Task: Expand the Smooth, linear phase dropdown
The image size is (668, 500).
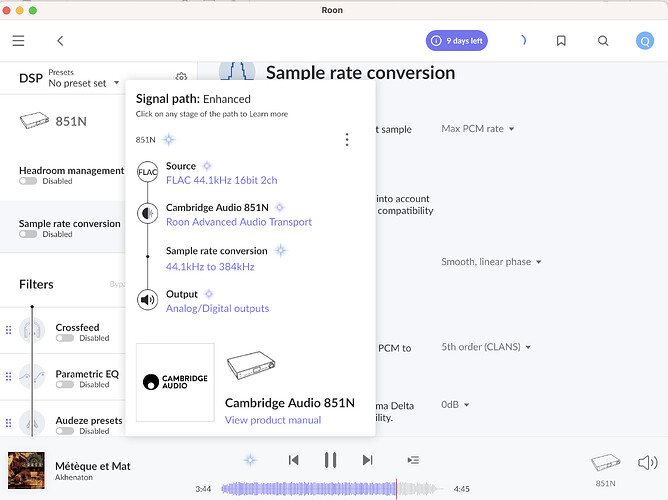Action: click(491, 261)
